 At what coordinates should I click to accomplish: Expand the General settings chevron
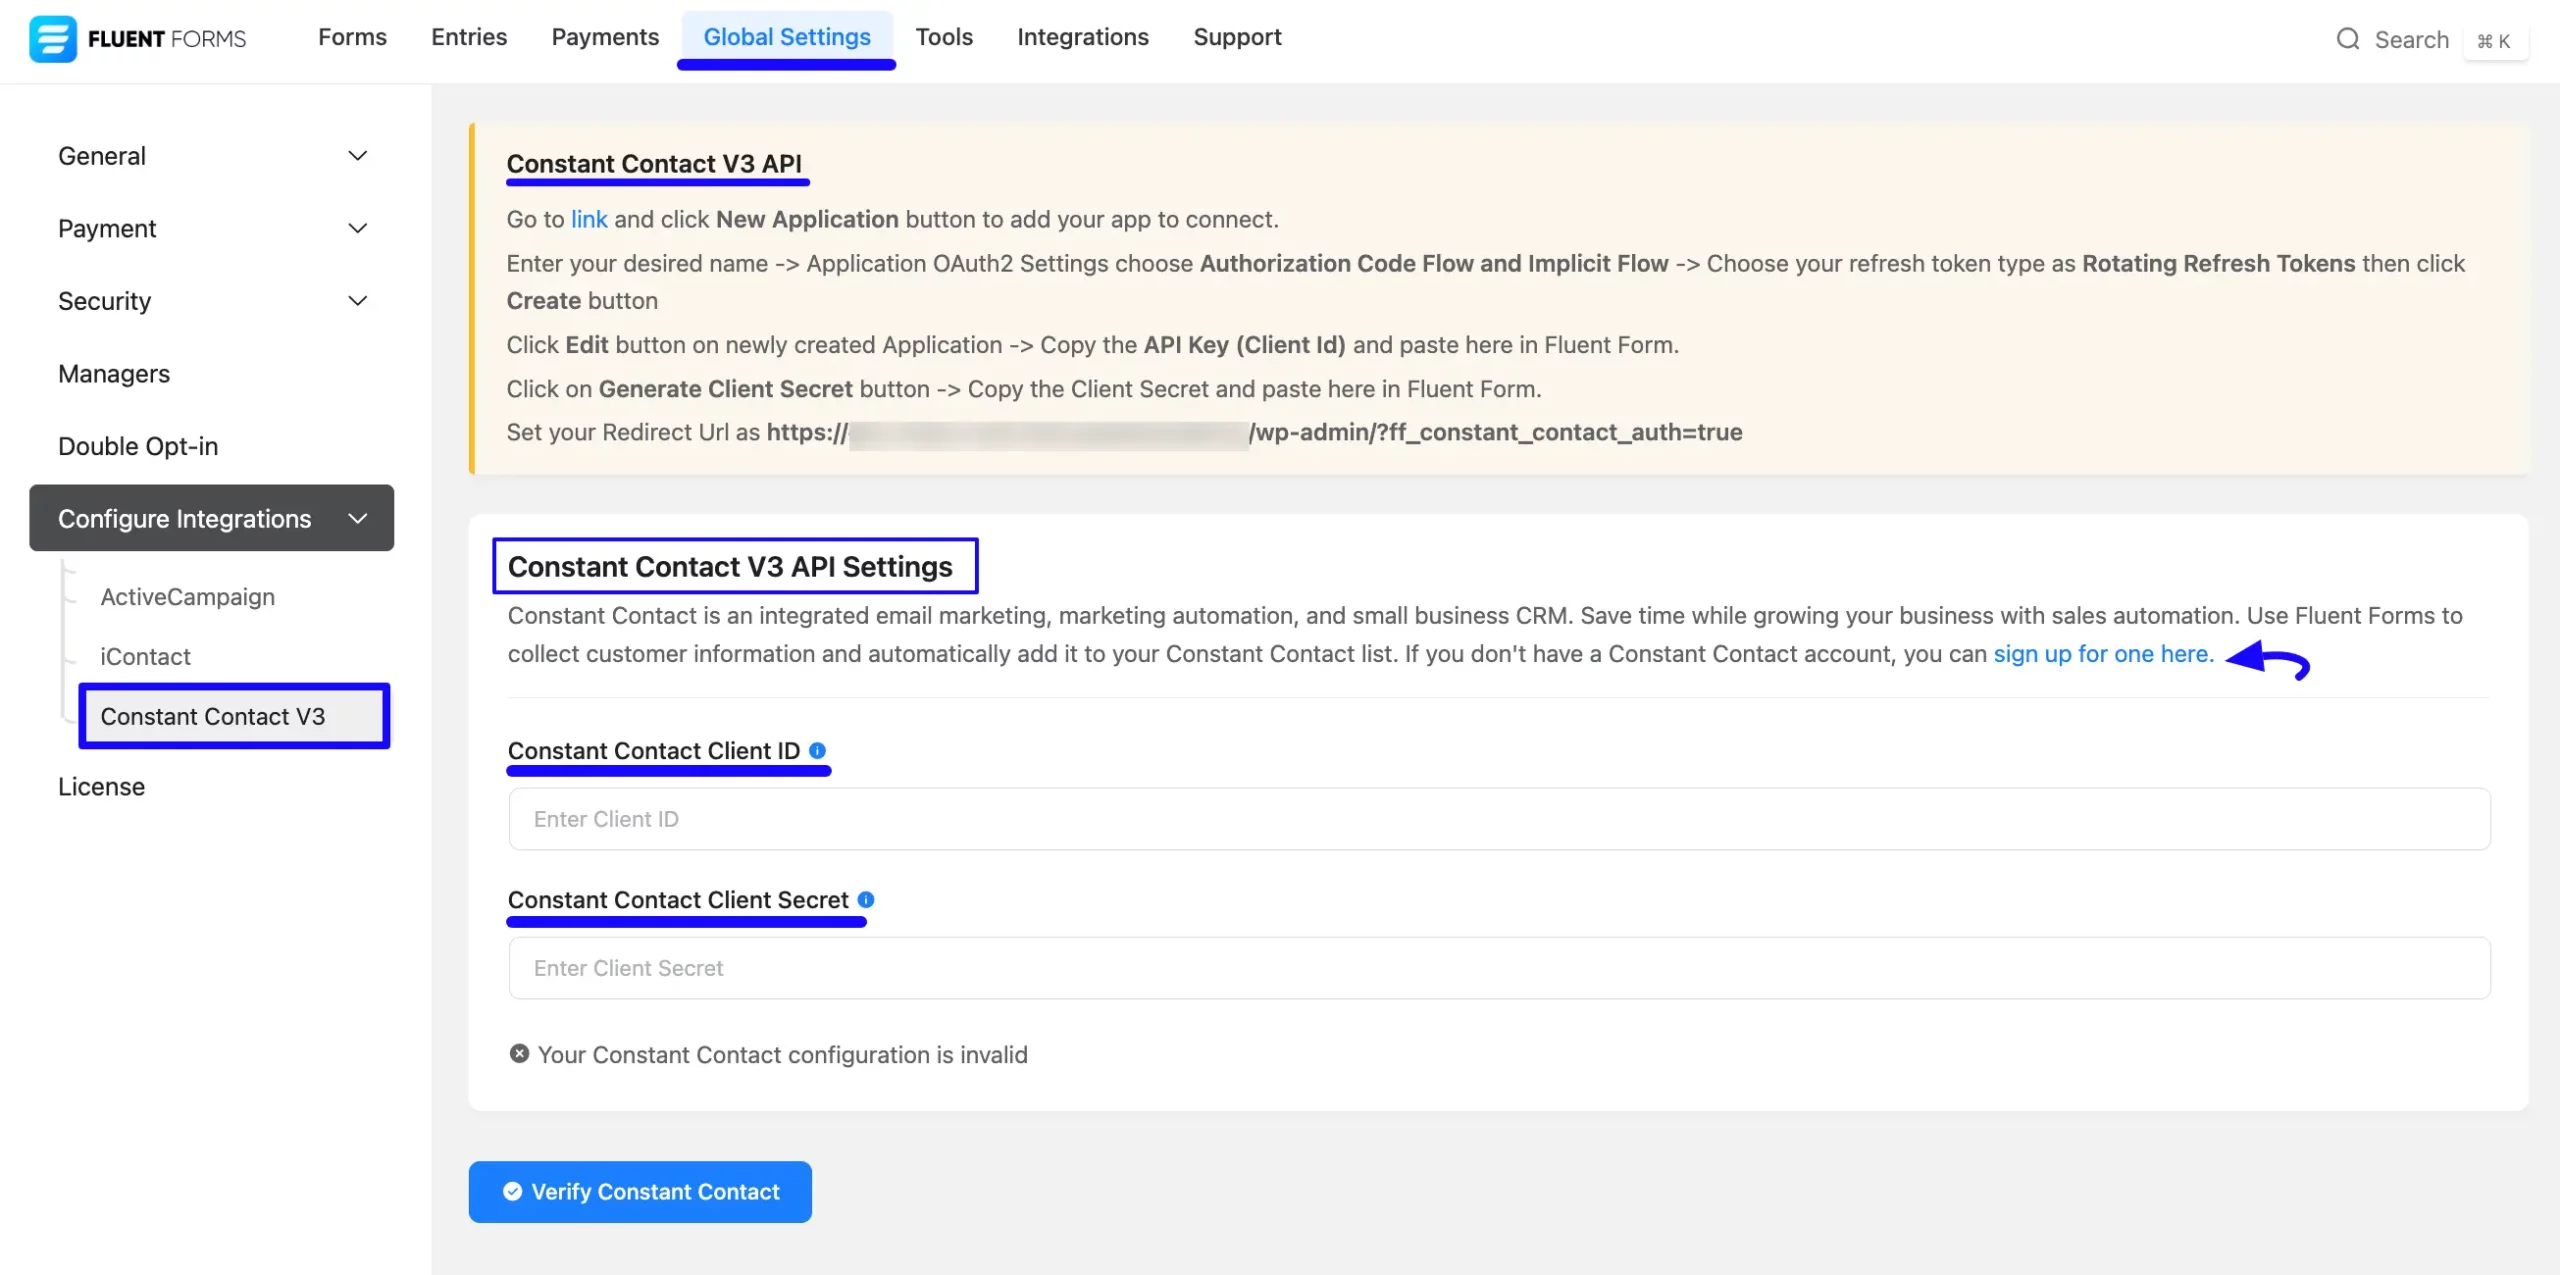357,156
